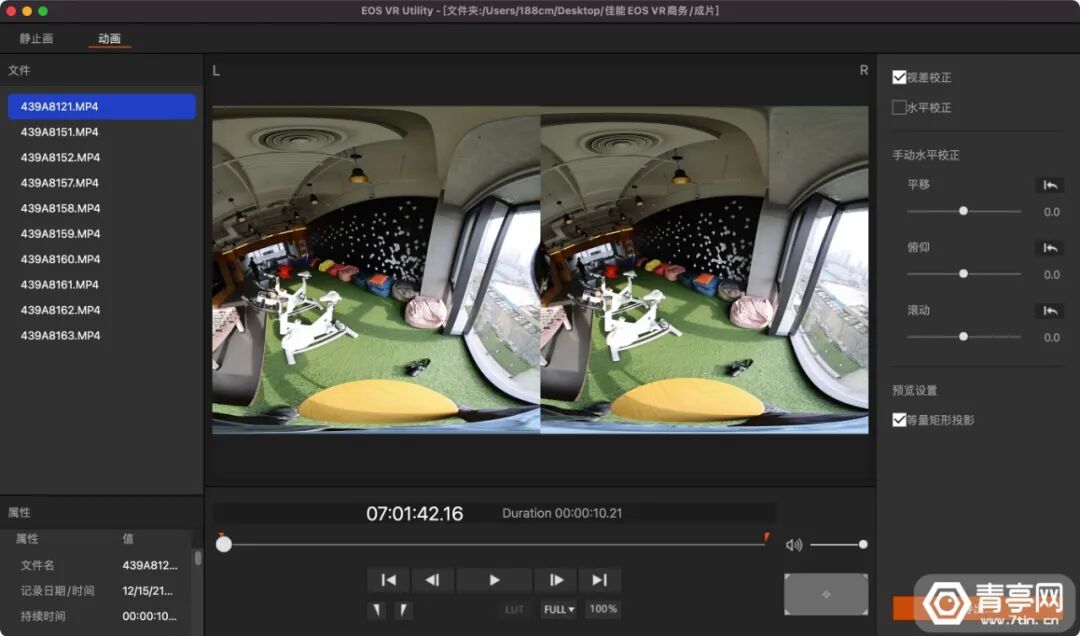
Task: Reset the 滚动 slider value
Action: pyautogui.click(x=1050, y=311)
